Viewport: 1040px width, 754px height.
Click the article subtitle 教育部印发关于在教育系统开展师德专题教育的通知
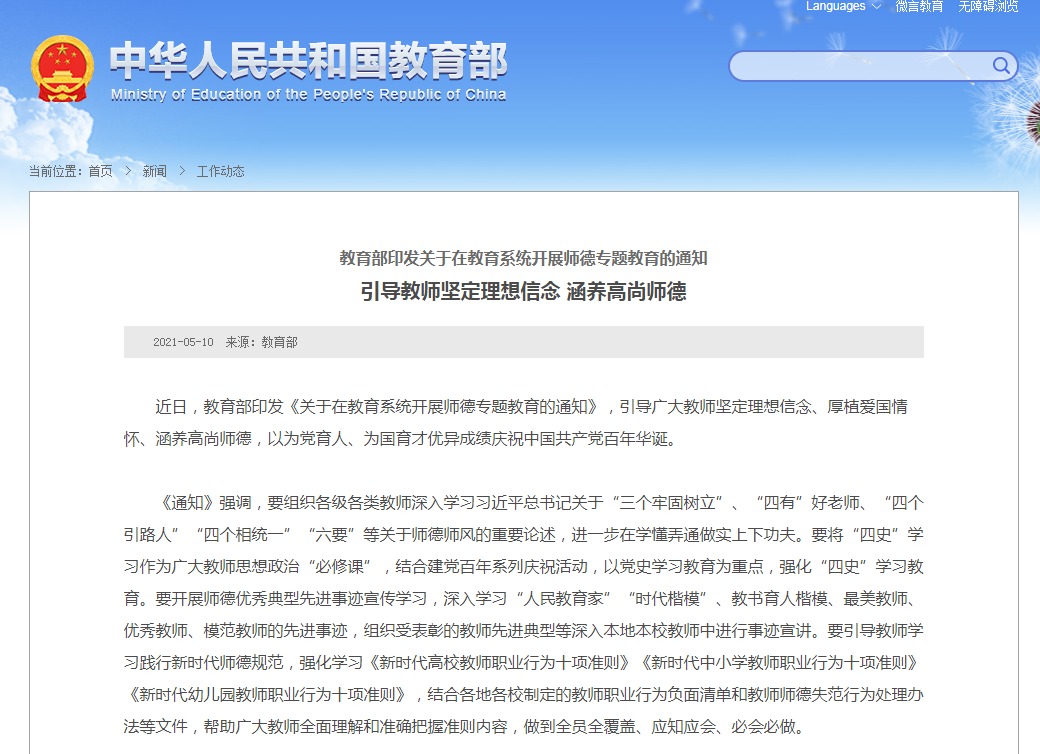(523, 258)
